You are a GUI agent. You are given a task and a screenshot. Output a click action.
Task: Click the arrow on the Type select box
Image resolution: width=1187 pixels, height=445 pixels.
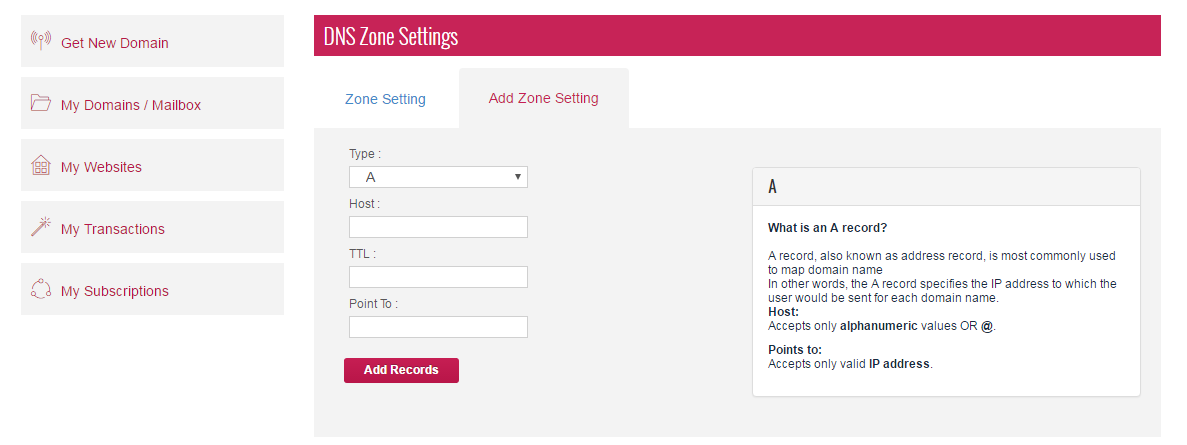coord(518,177)
